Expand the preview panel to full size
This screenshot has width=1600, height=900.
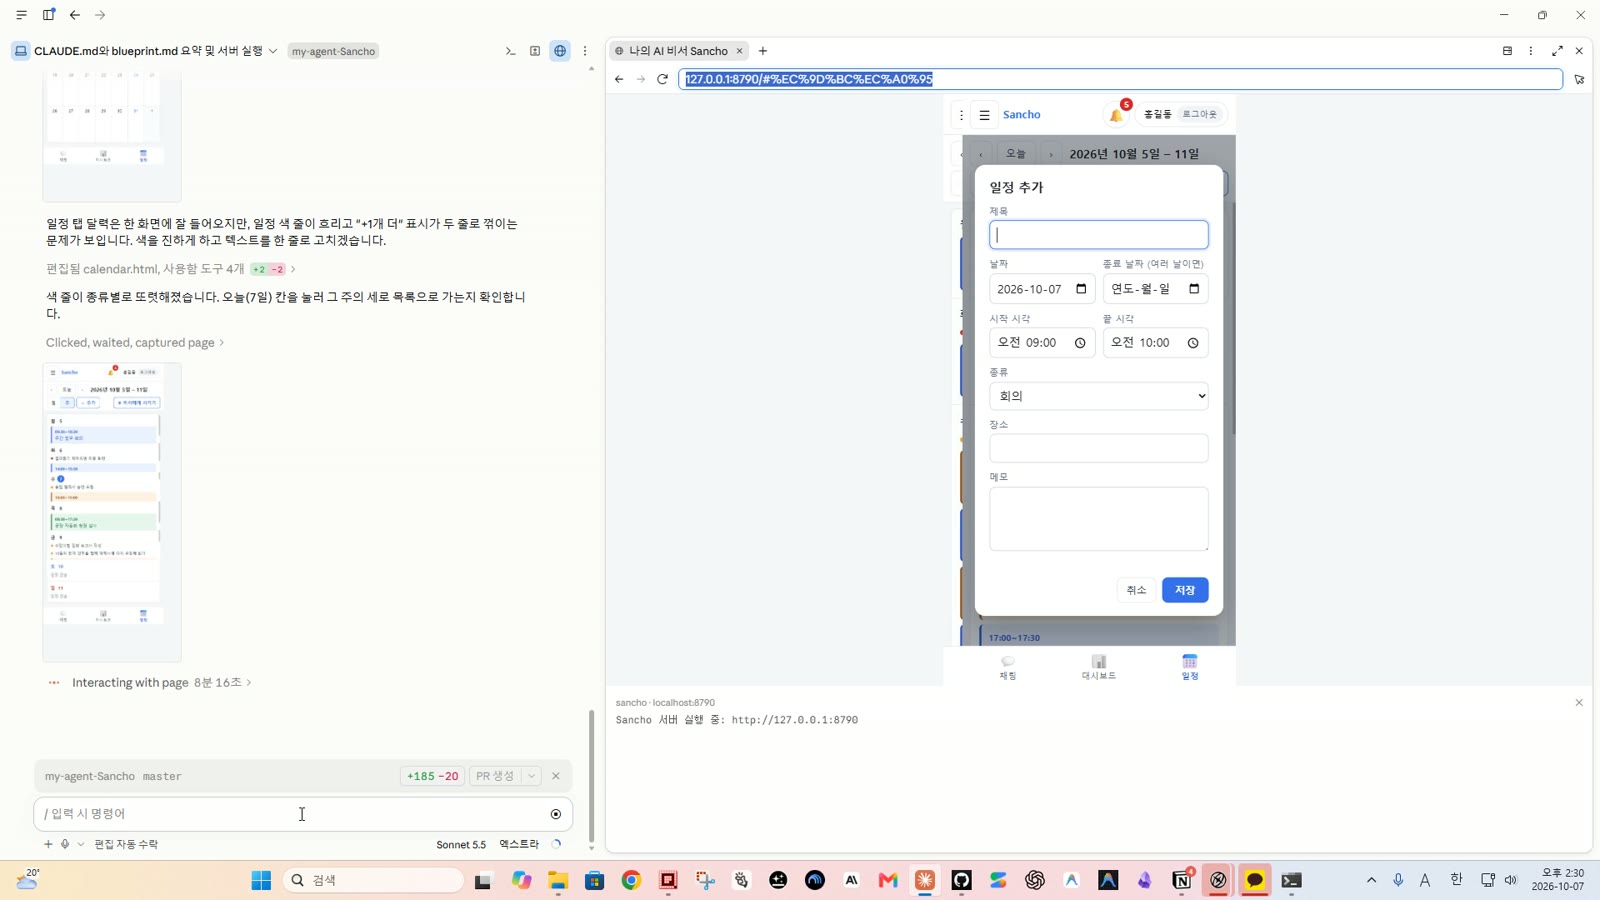1557,51
